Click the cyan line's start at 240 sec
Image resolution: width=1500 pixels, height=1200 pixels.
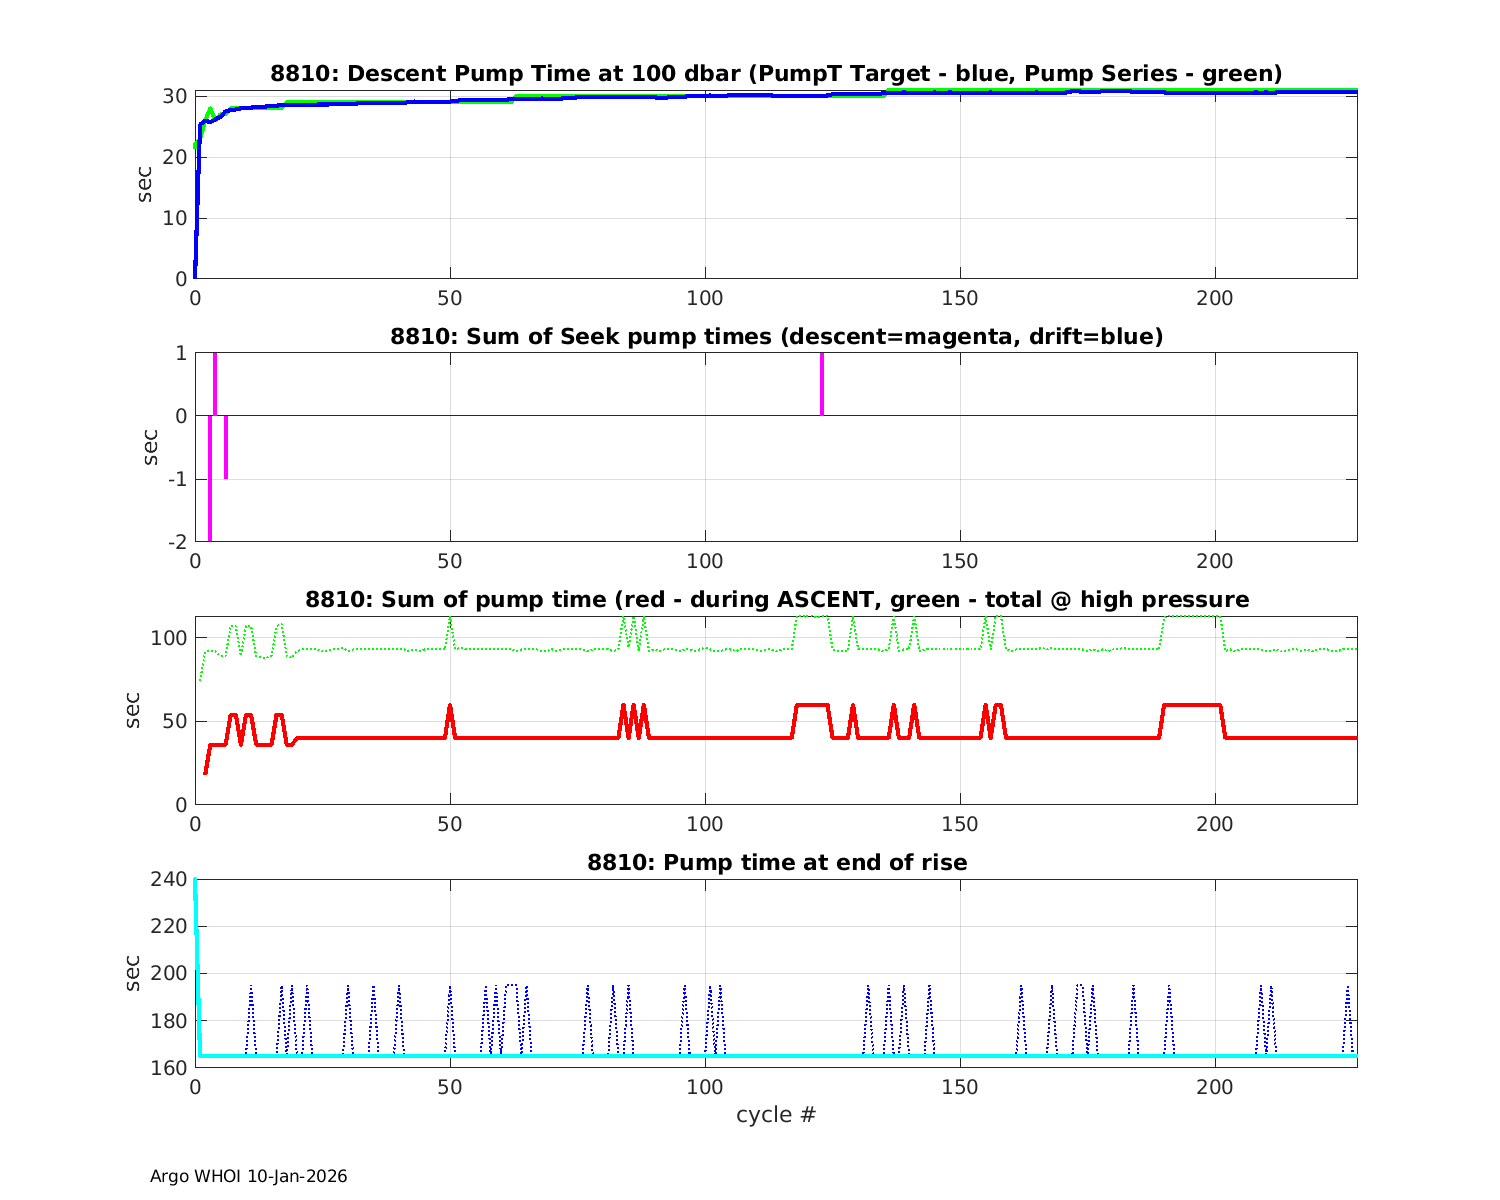pyautogui.click(x=195, y=881)
